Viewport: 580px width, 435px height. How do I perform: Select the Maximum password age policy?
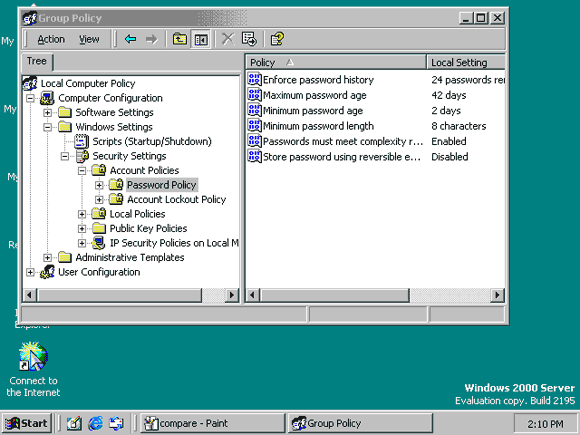click(x=314, y=95)
